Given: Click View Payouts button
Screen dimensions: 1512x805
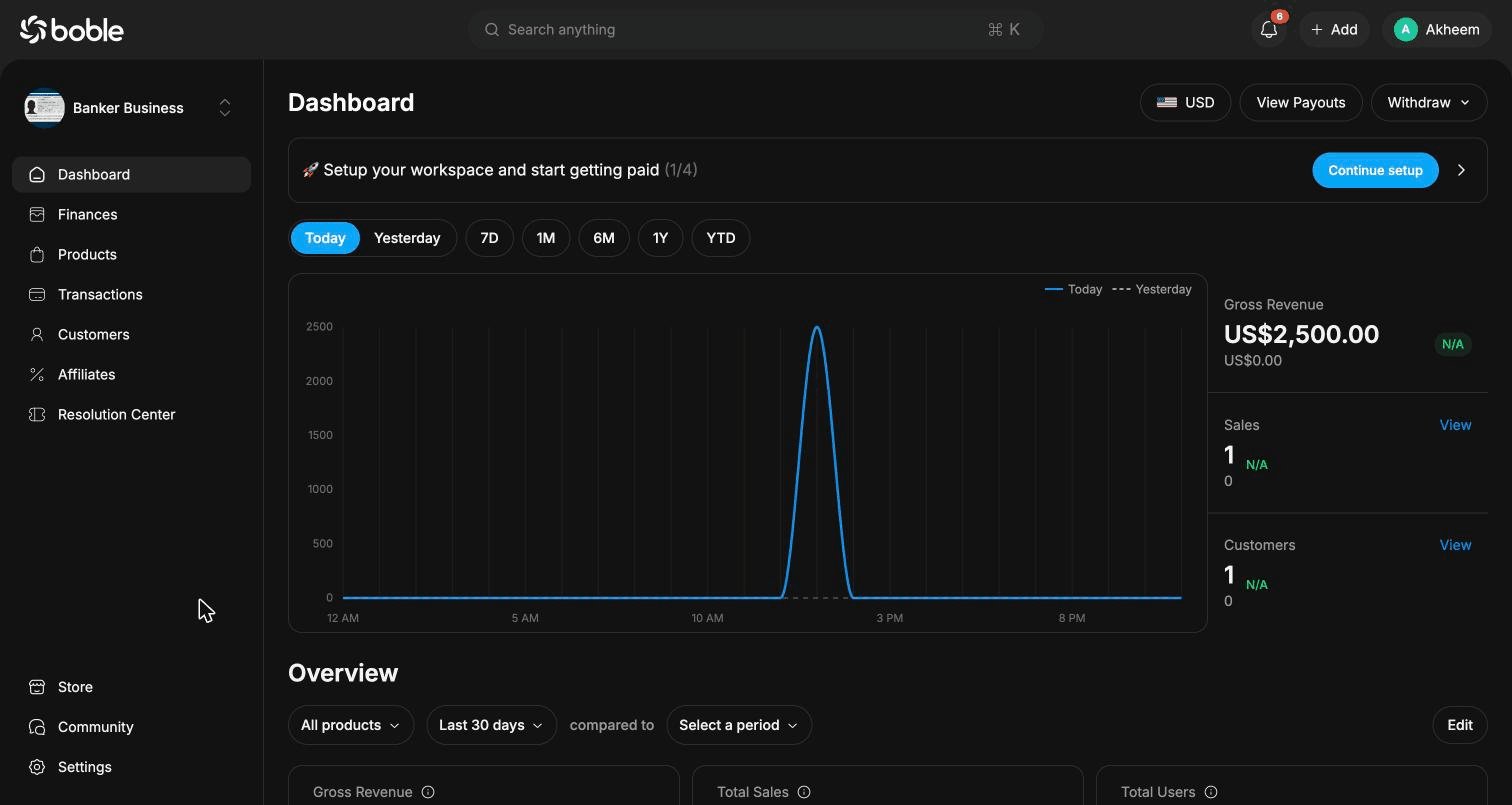Looking at the screenshot, I should click(x=1301, y=102).
